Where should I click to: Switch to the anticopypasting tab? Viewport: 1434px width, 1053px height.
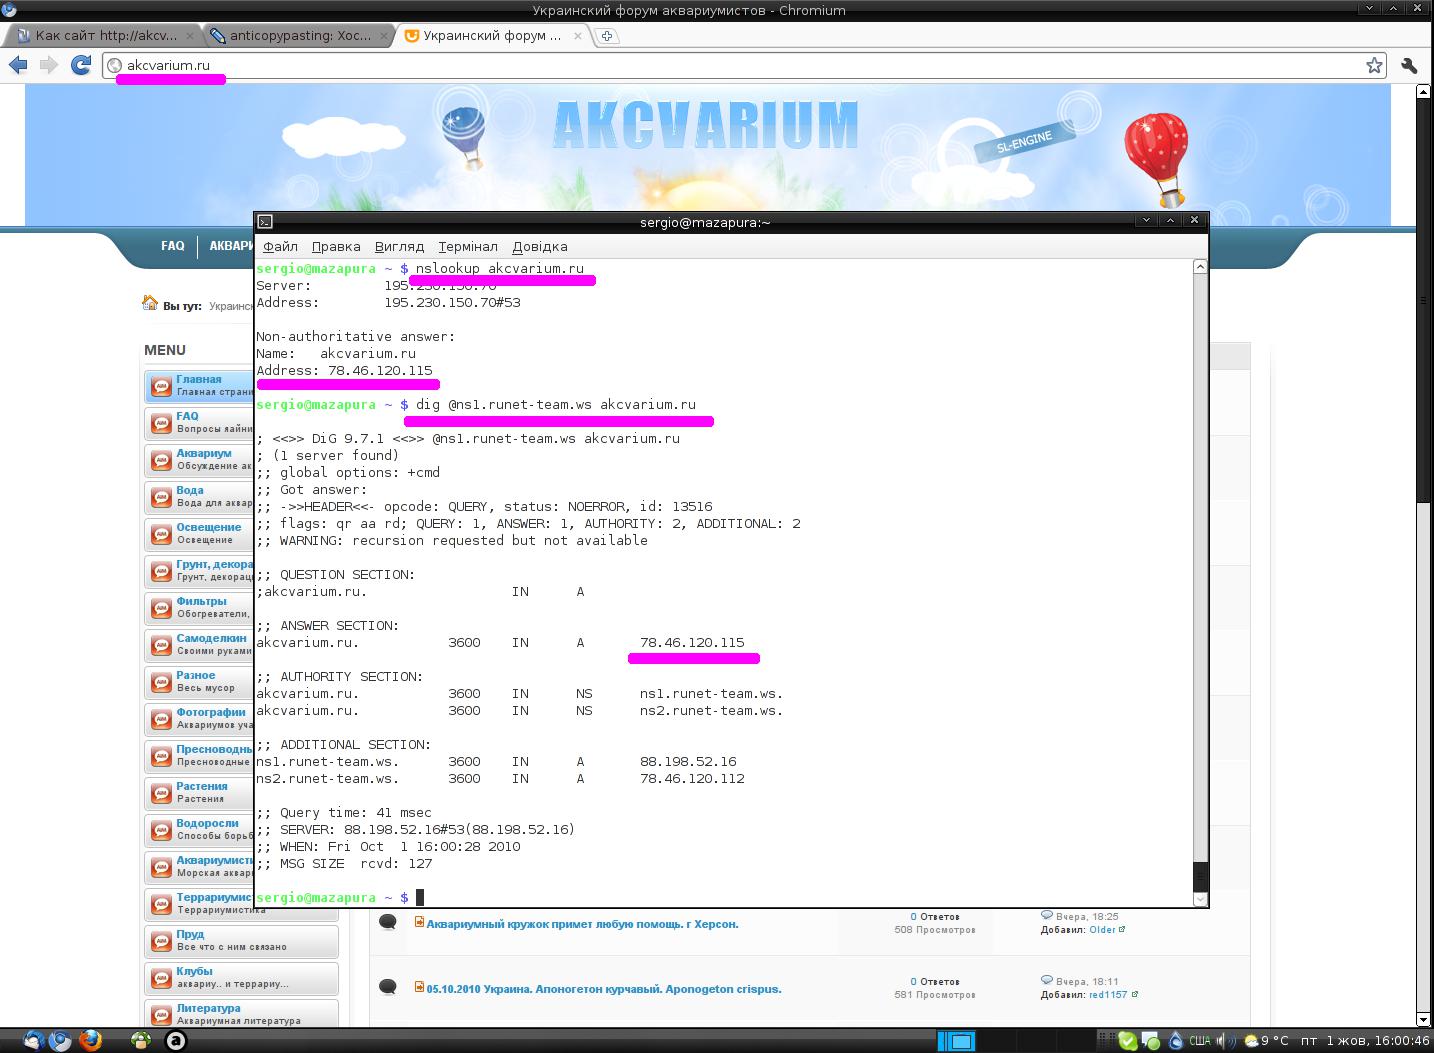pos(298,36)
